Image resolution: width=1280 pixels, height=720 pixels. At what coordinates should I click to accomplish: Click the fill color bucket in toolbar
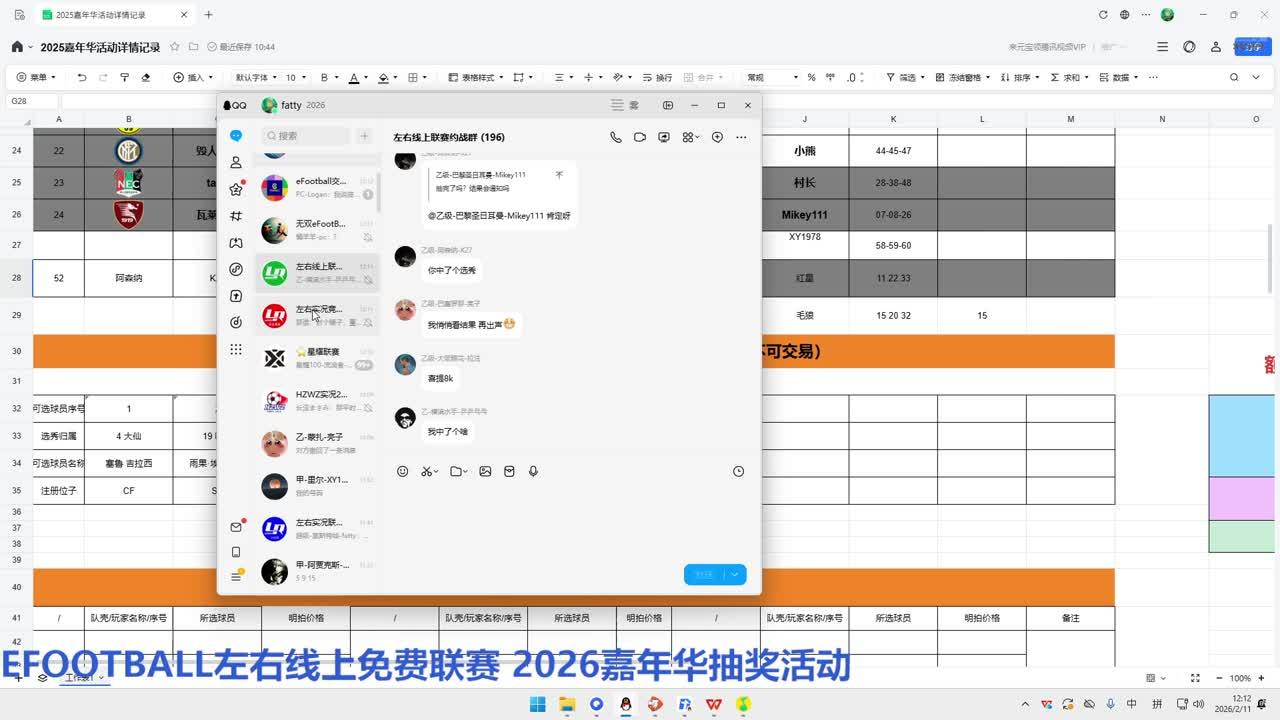pyautogui.click(x=383, y=77)
